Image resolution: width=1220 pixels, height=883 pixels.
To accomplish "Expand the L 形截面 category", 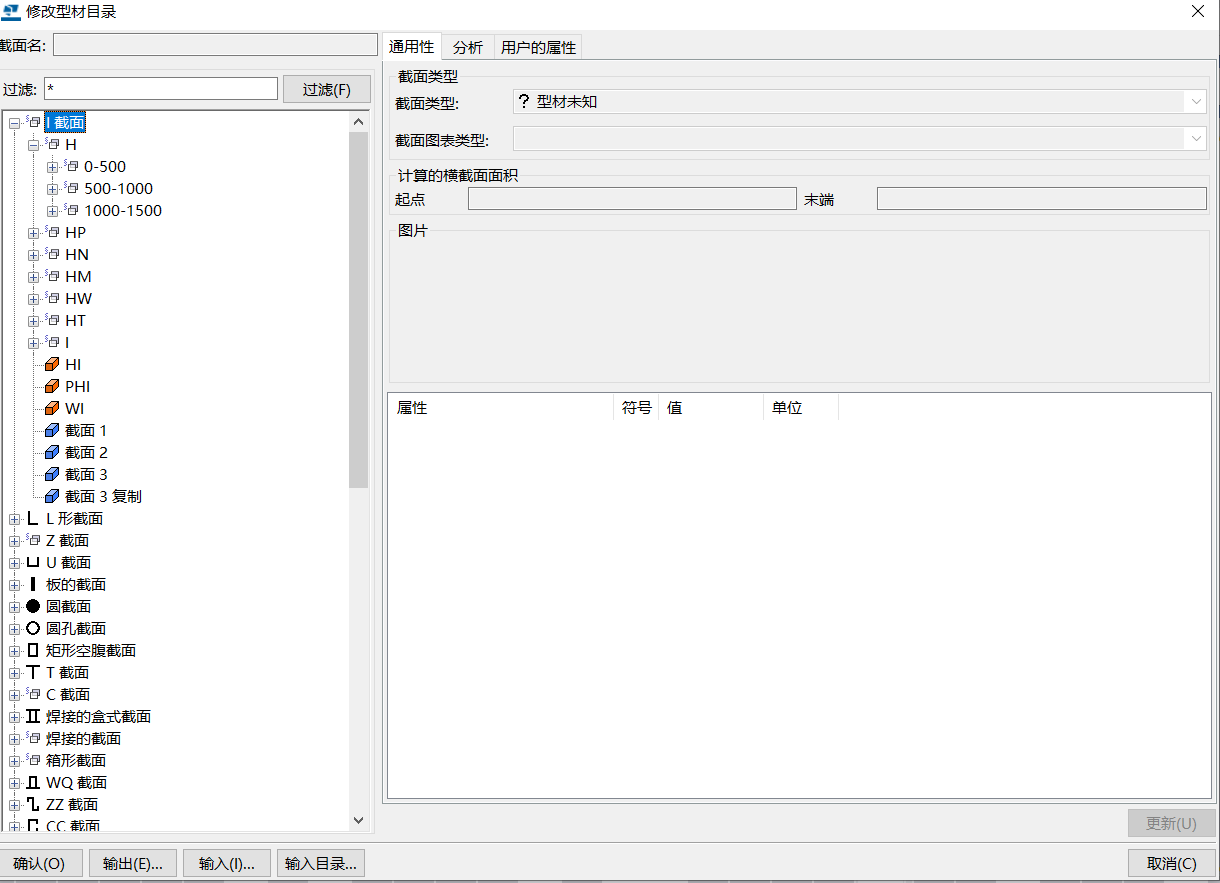I will (14, 519).
